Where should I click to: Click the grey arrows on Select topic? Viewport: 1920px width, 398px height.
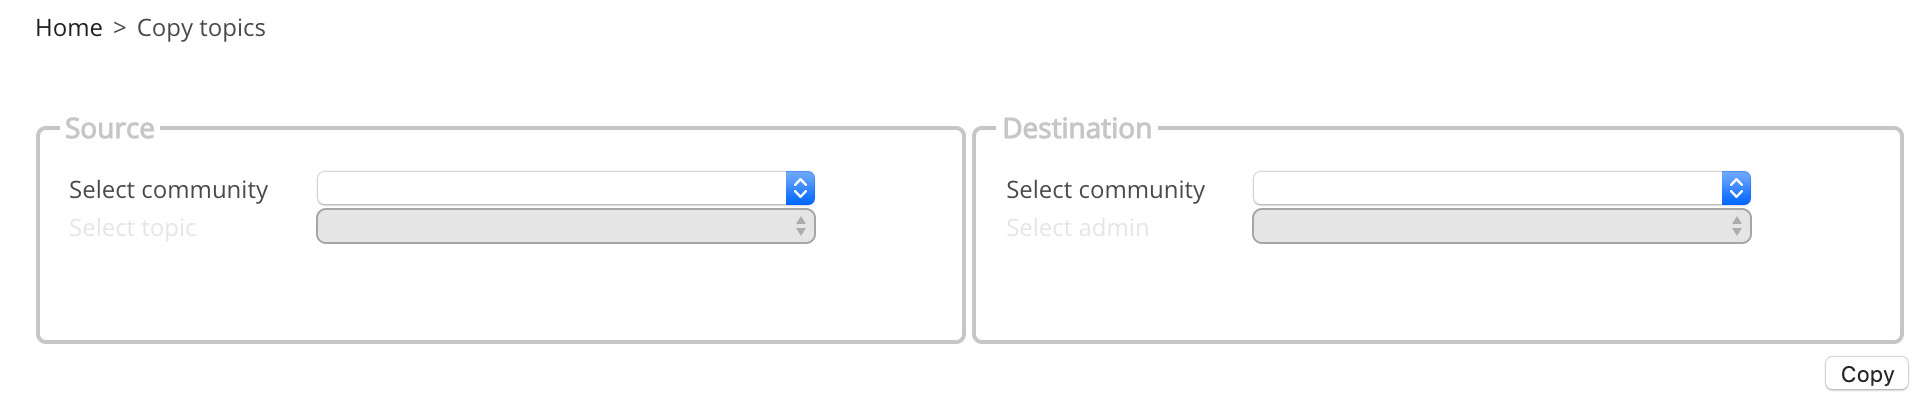[x=801, y=226]
